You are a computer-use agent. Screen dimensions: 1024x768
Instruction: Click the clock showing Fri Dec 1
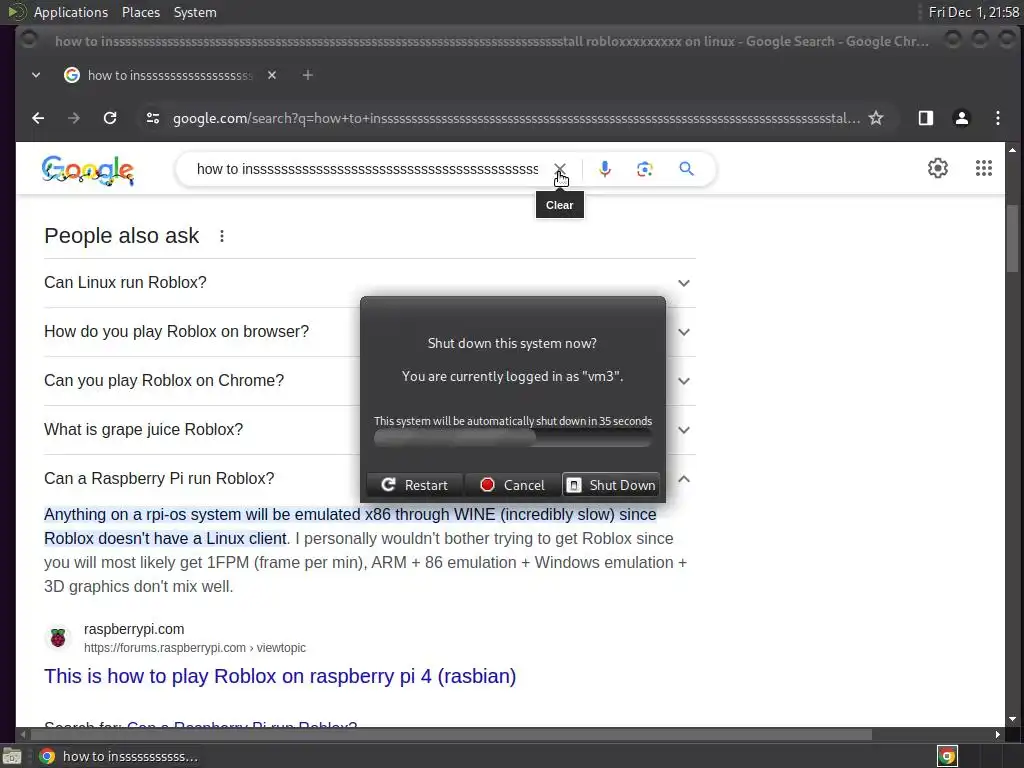point(974,12)
